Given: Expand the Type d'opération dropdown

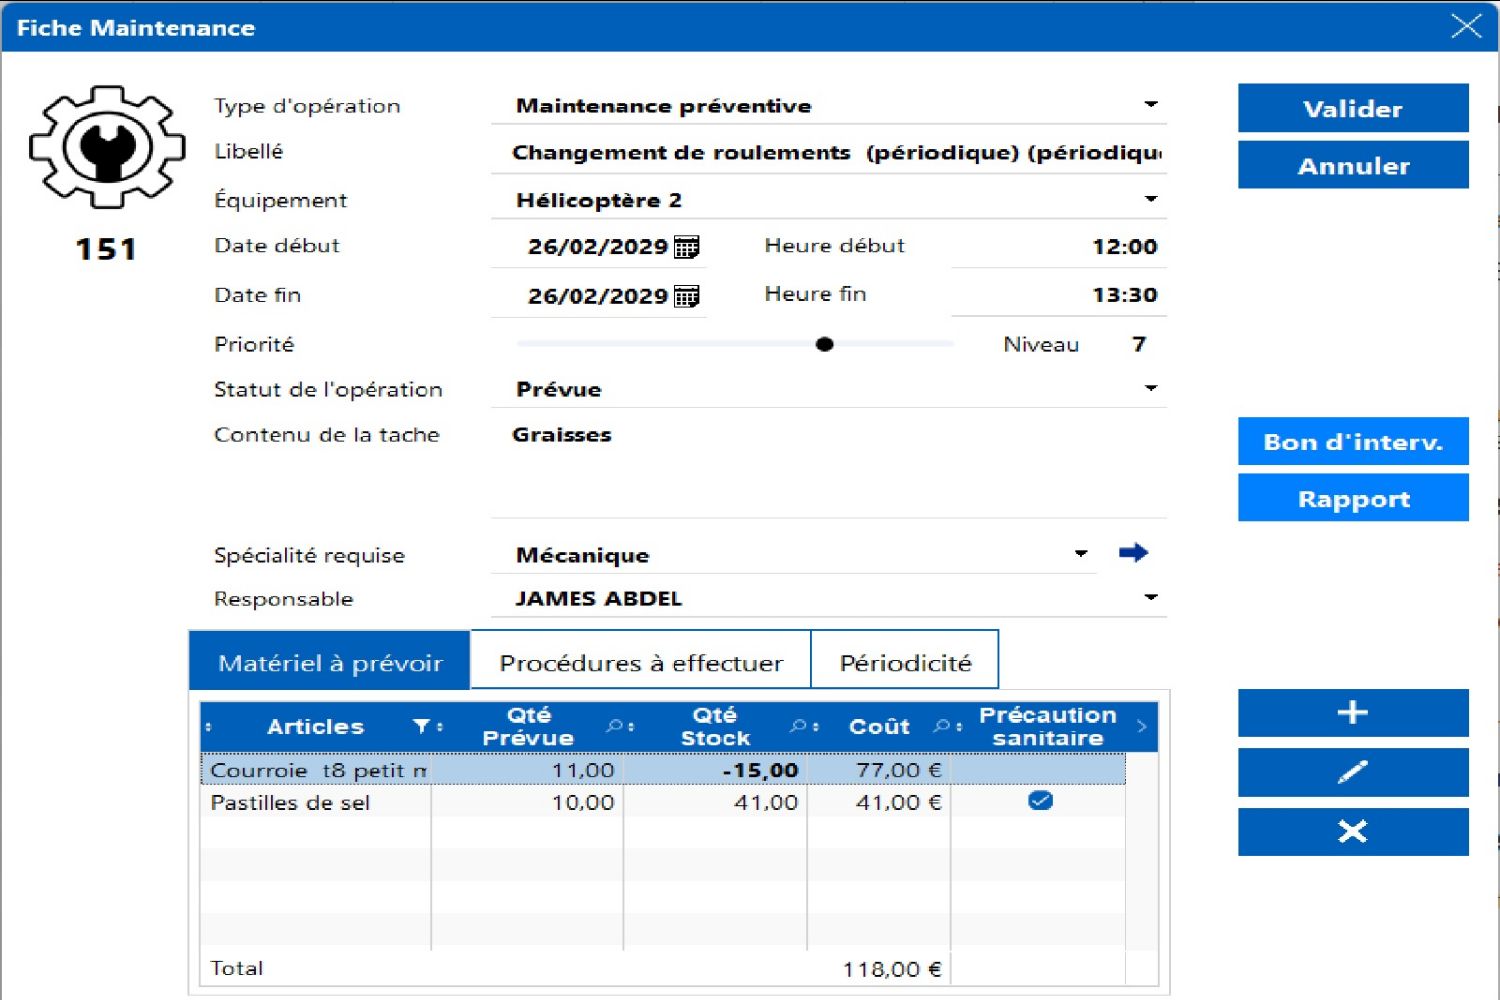Looking at the screenshot, I should tap(1150, 105).
